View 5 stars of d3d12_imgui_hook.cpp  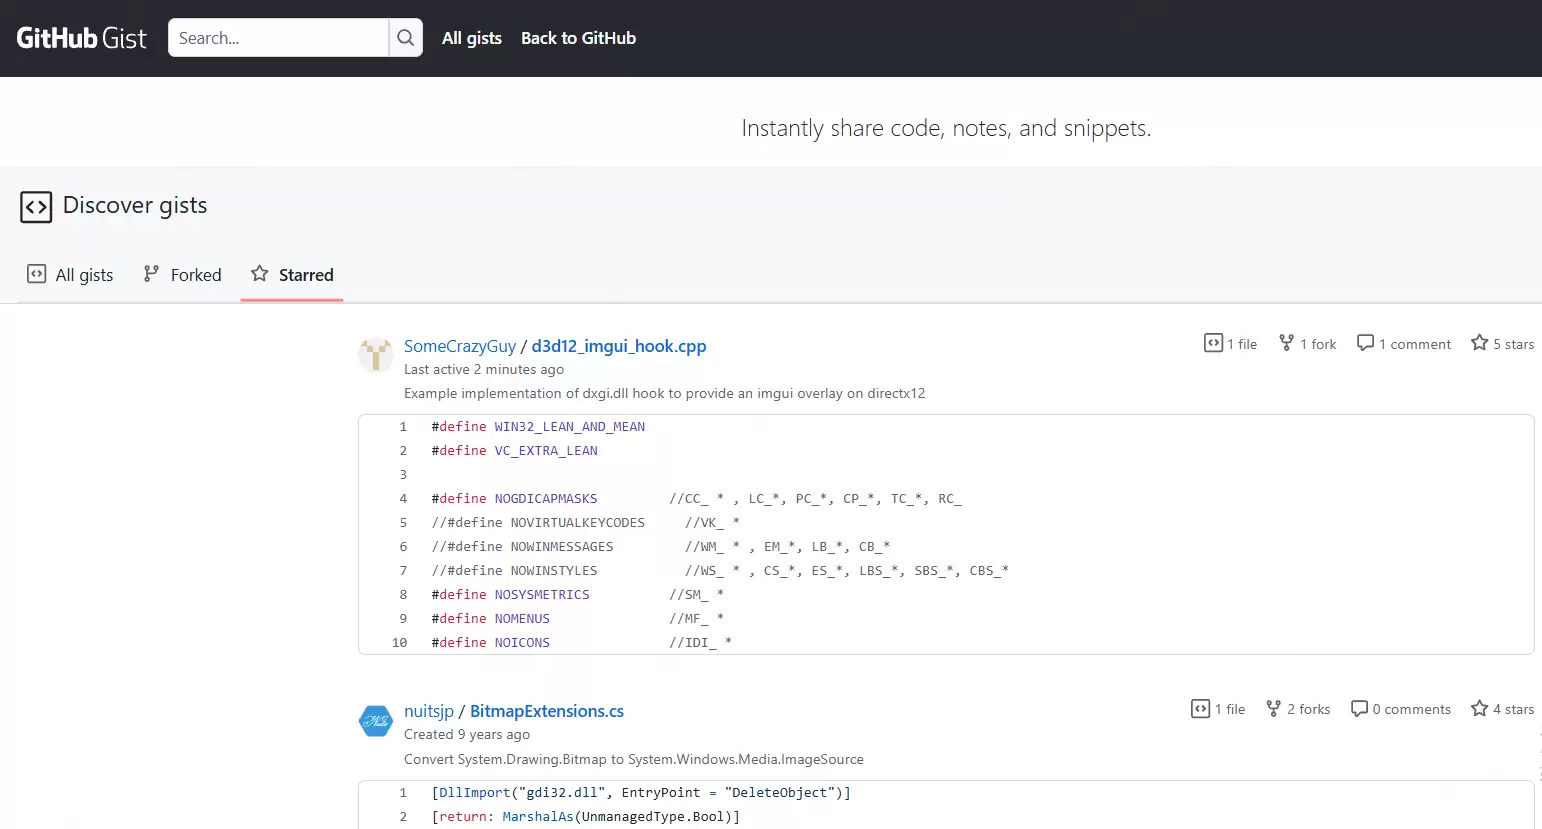1503,343
